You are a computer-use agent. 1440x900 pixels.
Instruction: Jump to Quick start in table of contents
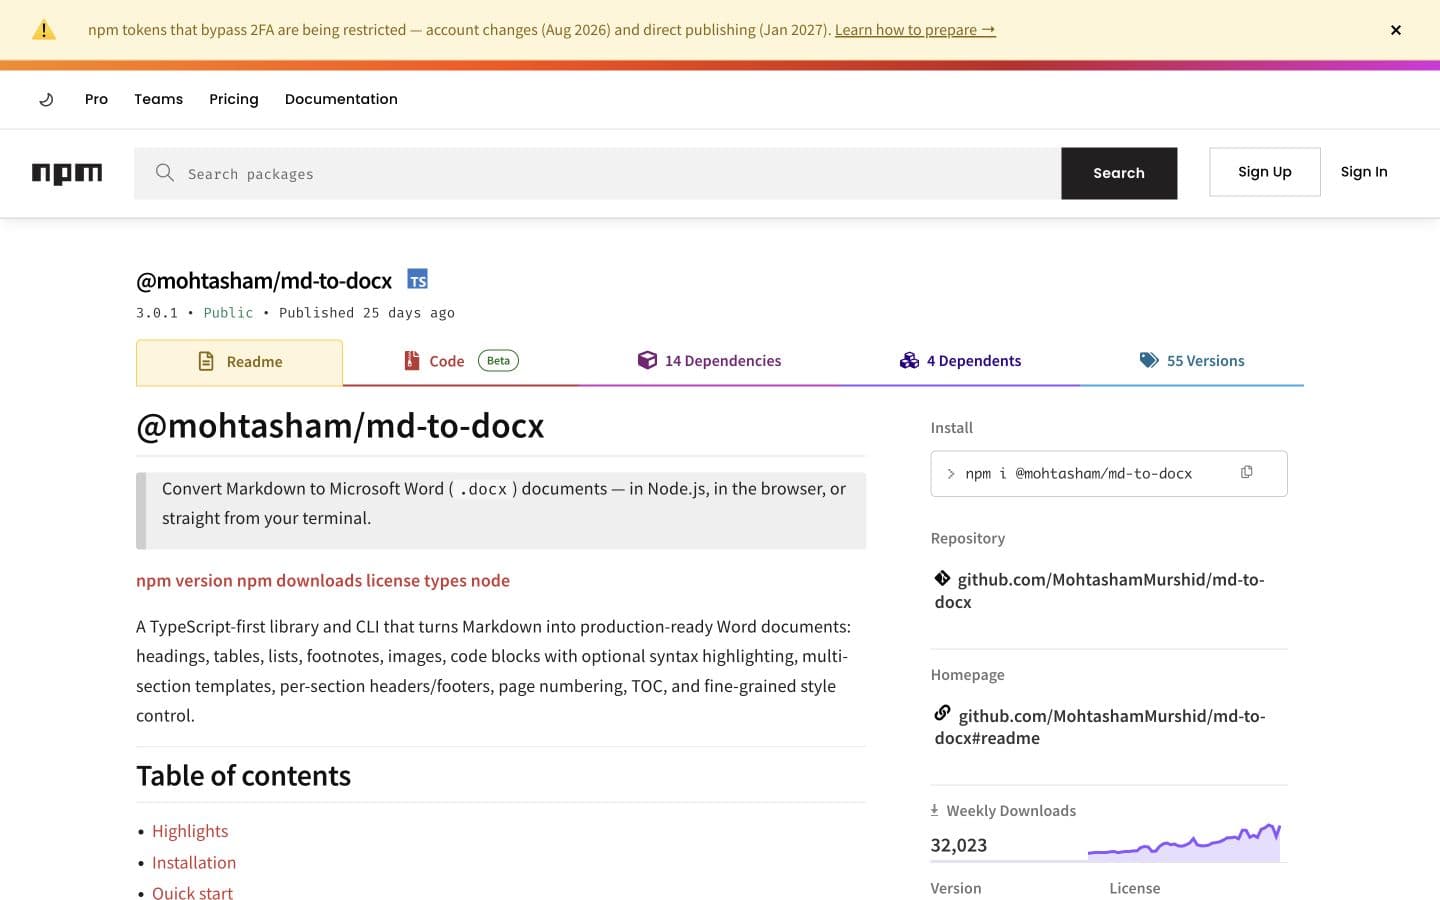192,892
